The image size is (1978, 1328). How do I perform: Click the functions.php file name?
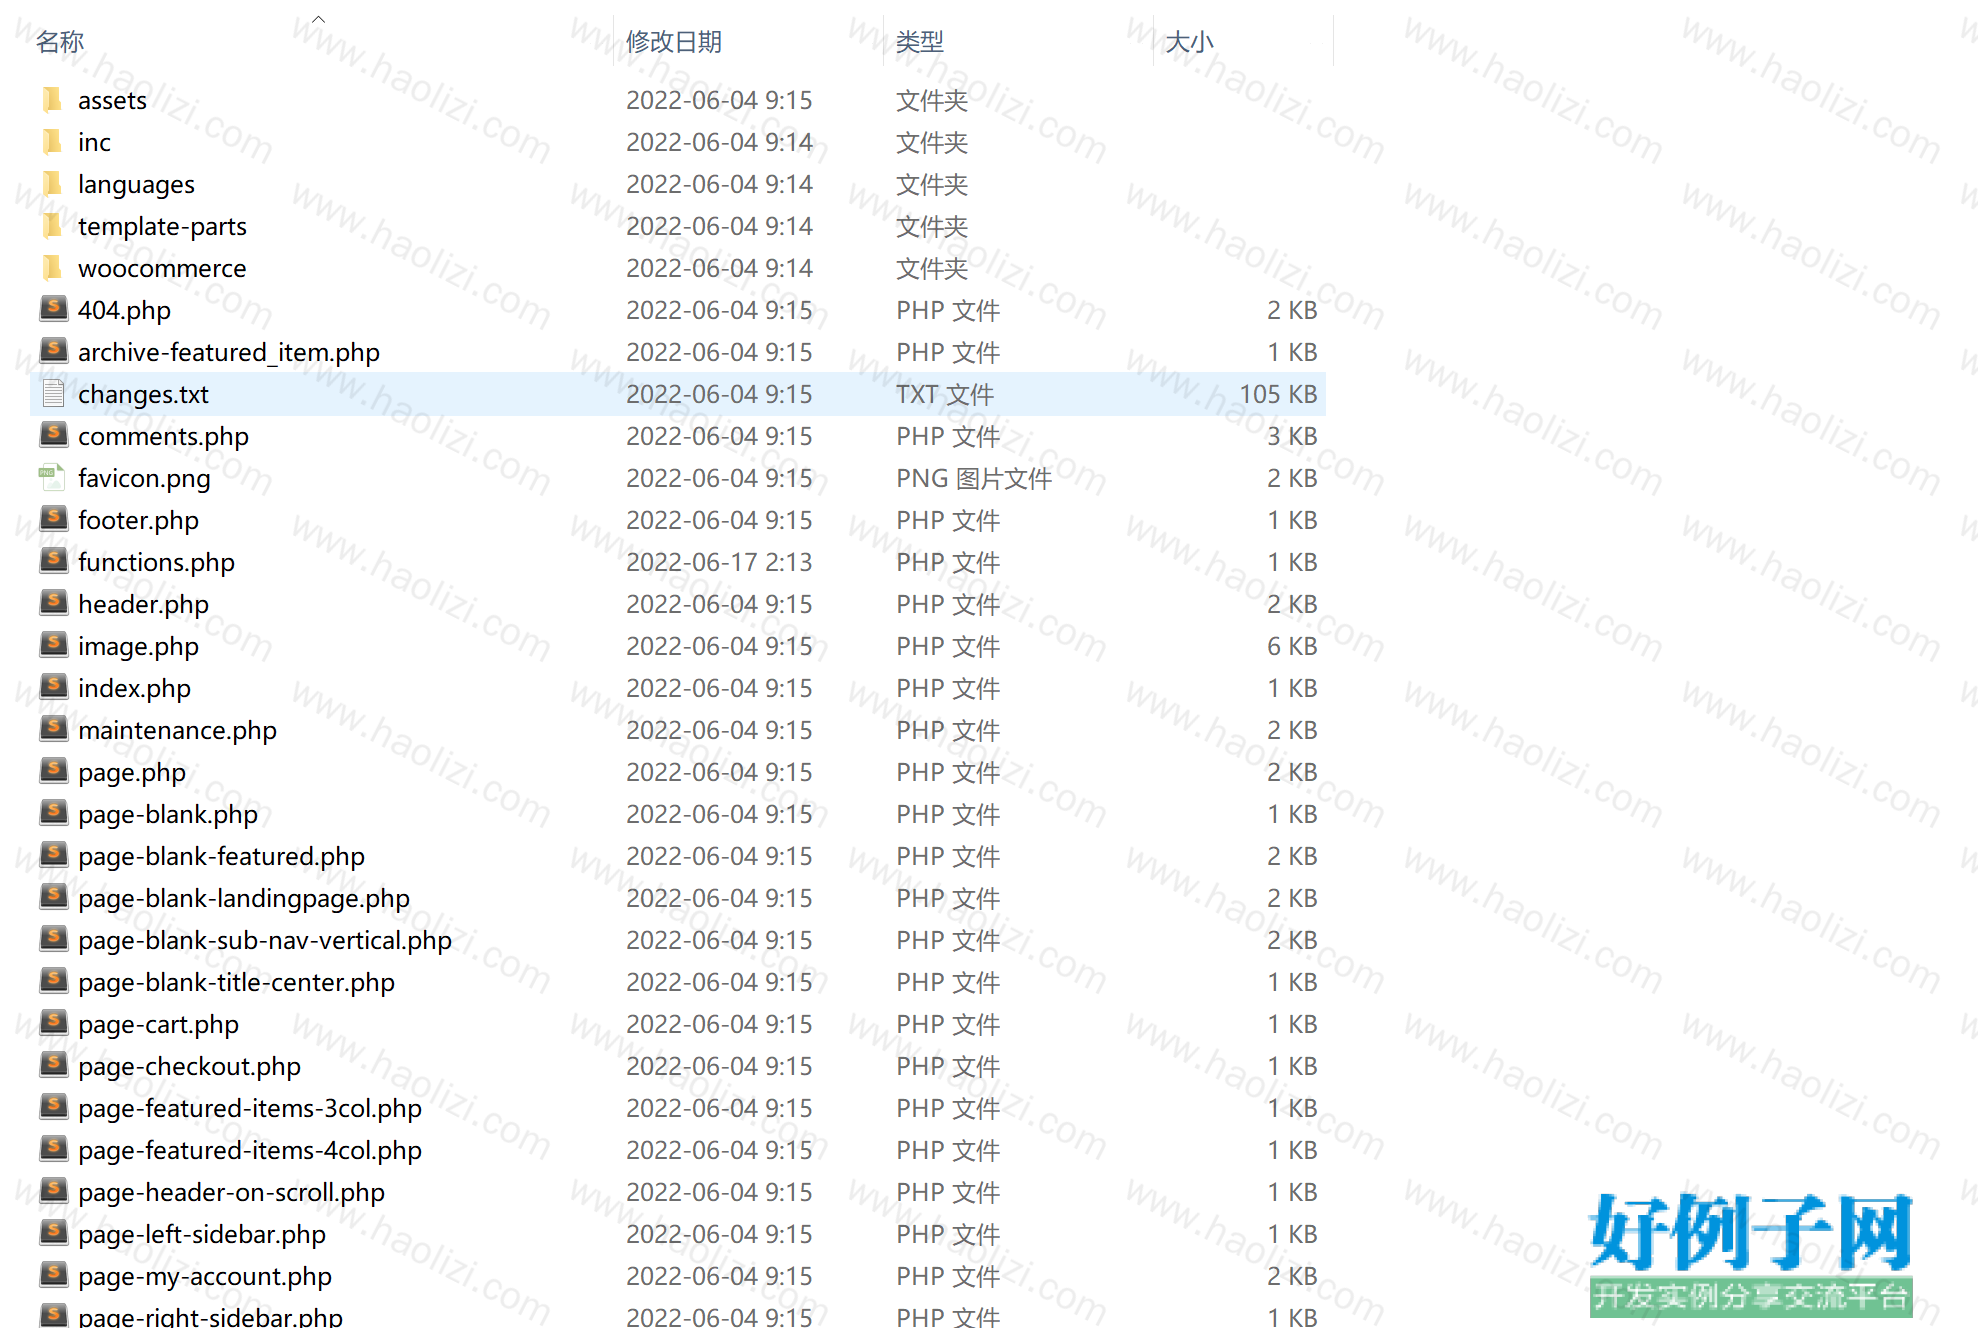point(156,562)
